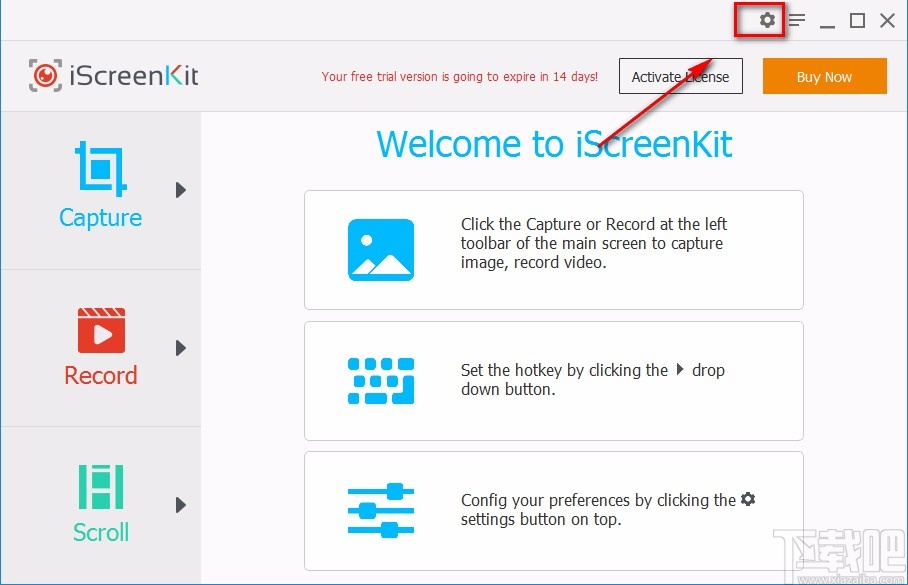Expand the Record drop-down arrow
908x585 pixels.
point(181,348)
